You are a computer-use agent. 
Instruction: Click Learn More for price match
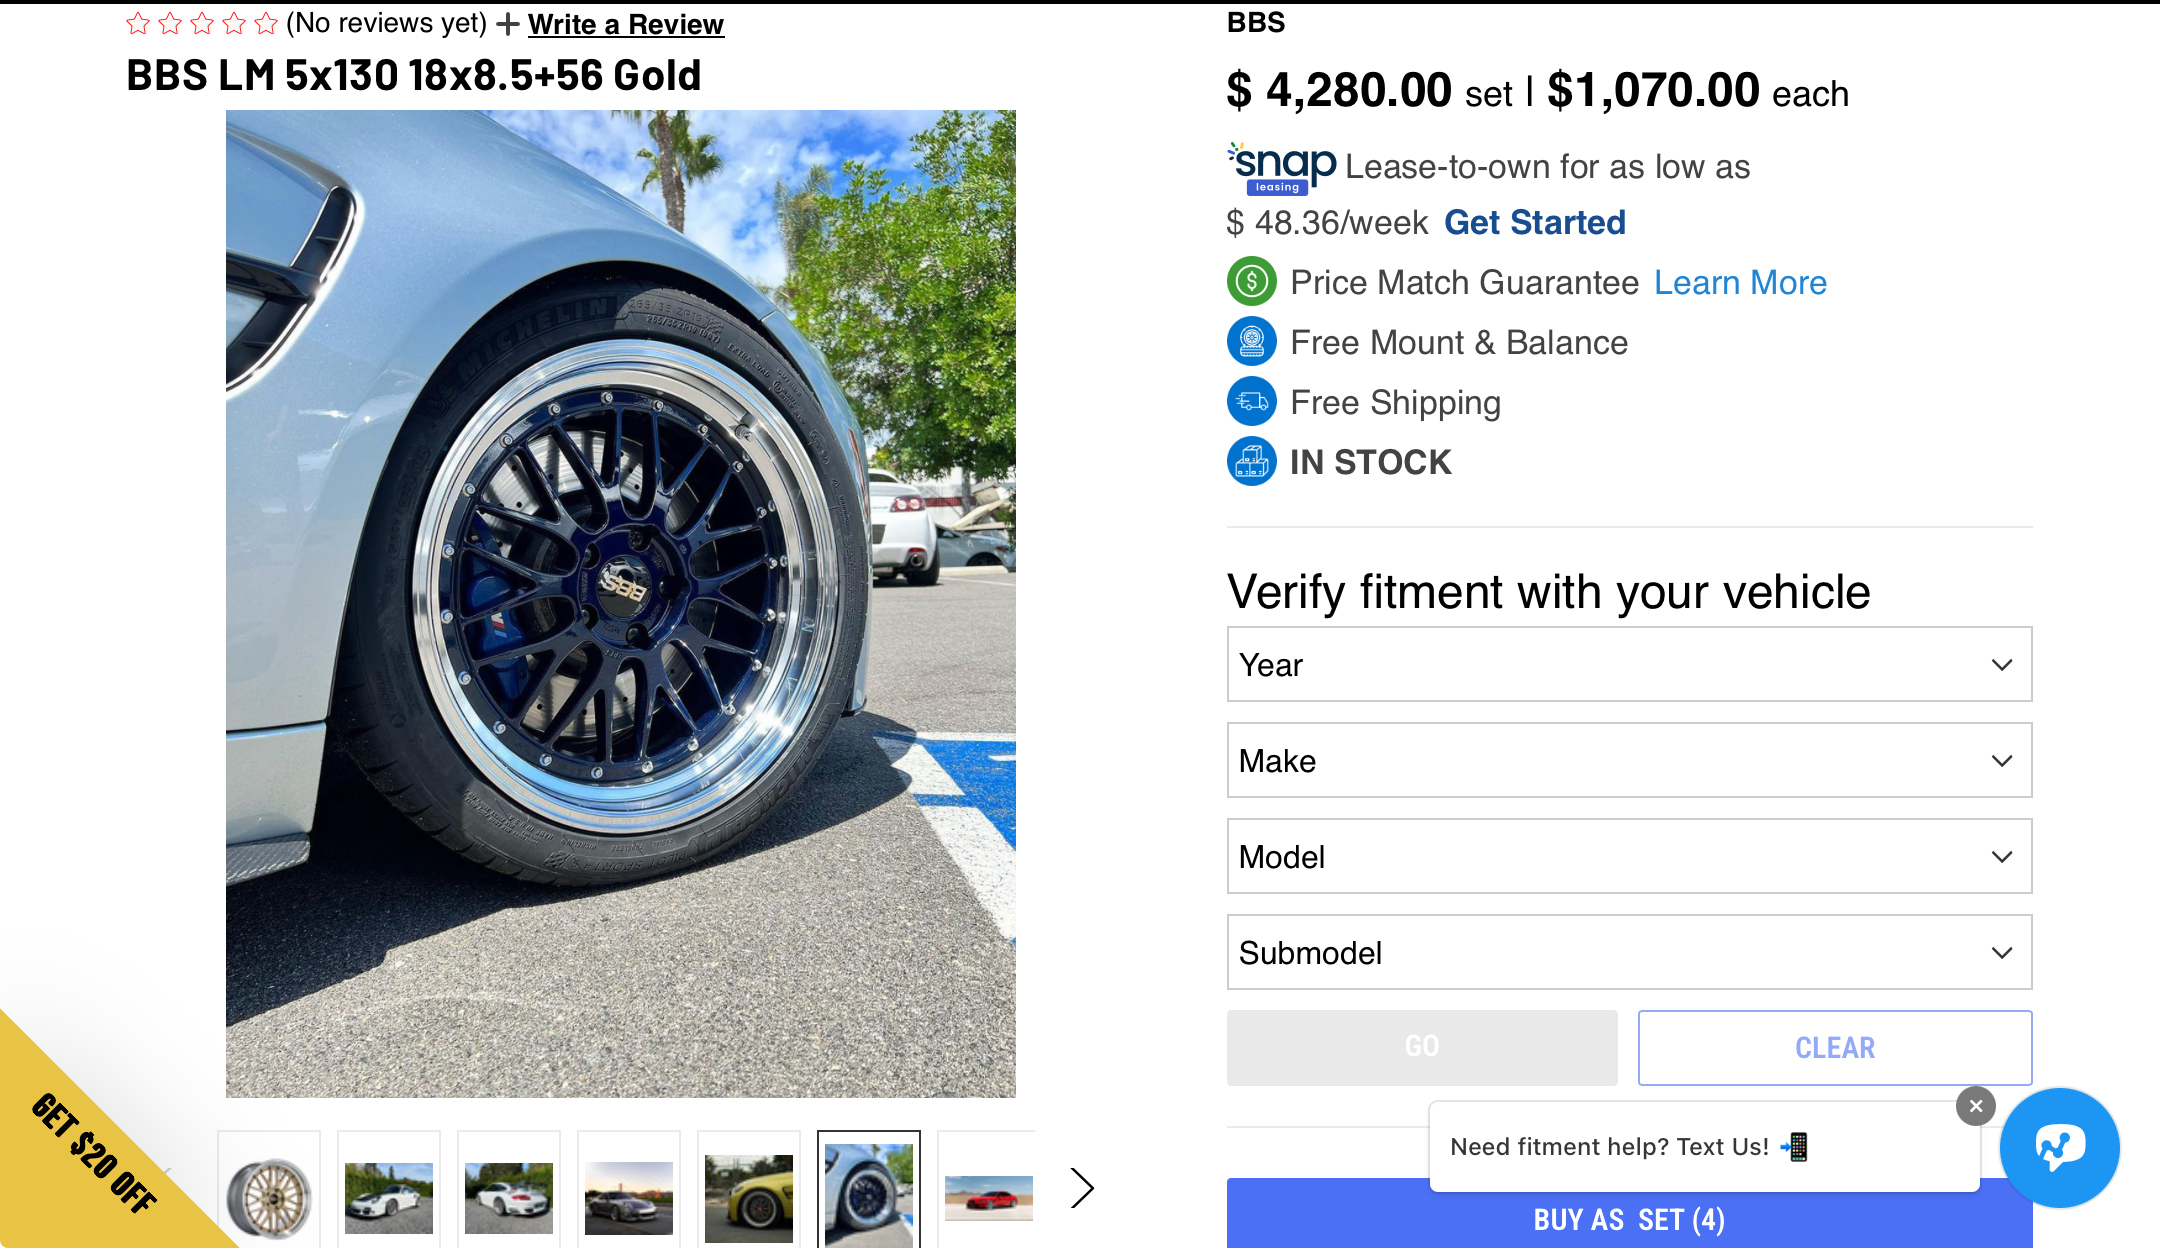pos(1740,282)
